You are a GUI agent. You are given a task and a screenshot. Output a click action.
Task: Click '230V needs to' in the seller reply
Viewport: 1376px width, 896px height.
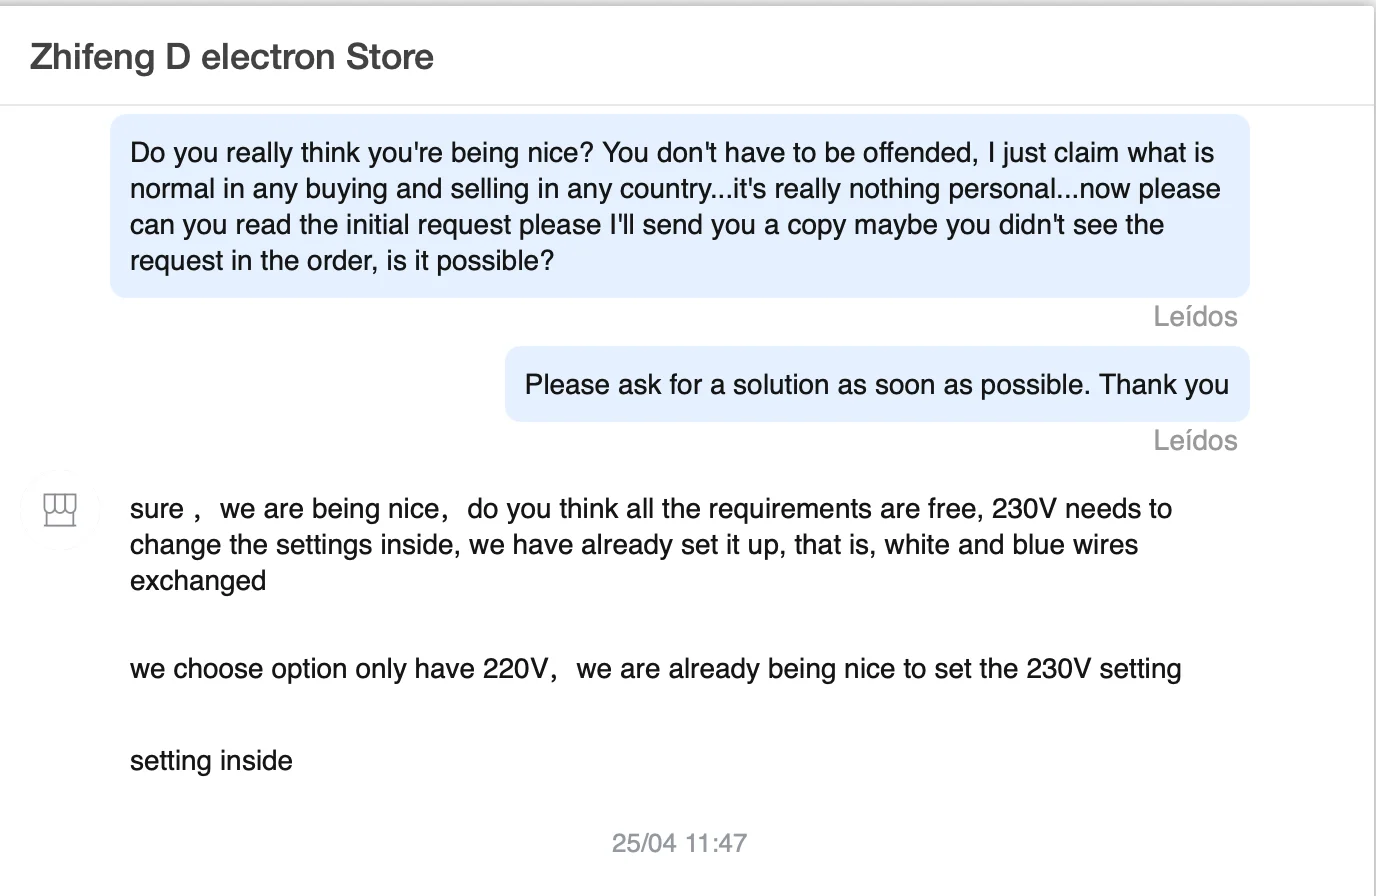[1081, 509]
